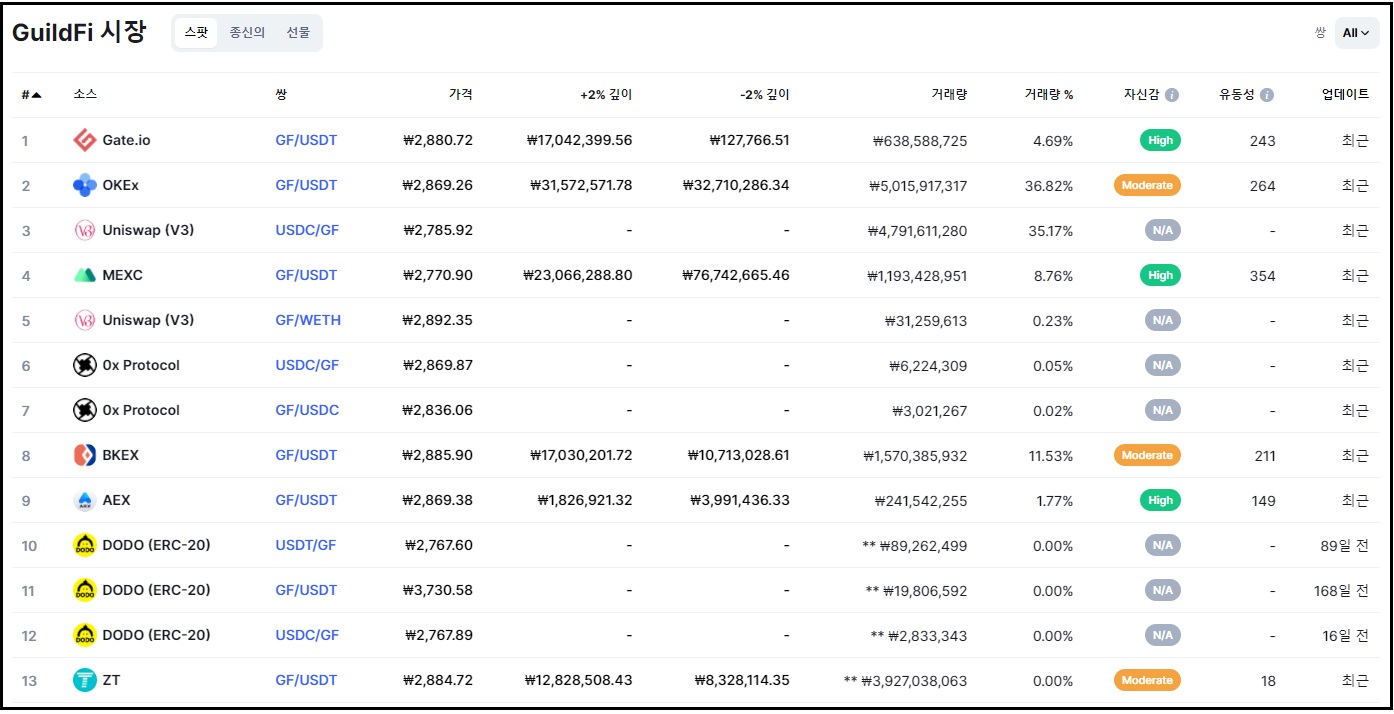Switch to the 종신의 tab
The image size is (1394, 714).
[247, 33]
